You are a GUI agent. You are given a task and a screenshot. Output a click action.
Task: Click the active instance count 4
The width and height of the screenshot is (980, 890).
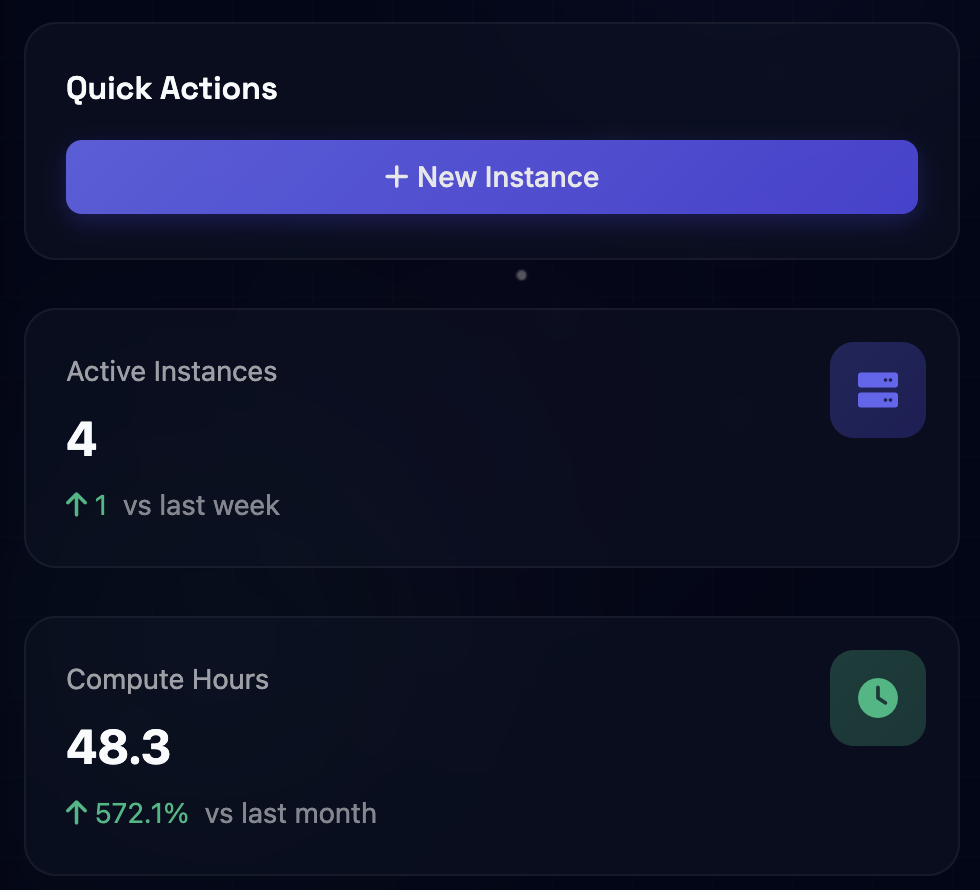[x=82, y=437]
